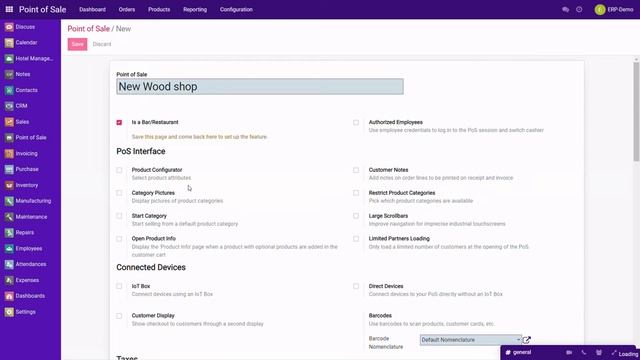Open activities clock icon in top bar

[x=579, y=9]
